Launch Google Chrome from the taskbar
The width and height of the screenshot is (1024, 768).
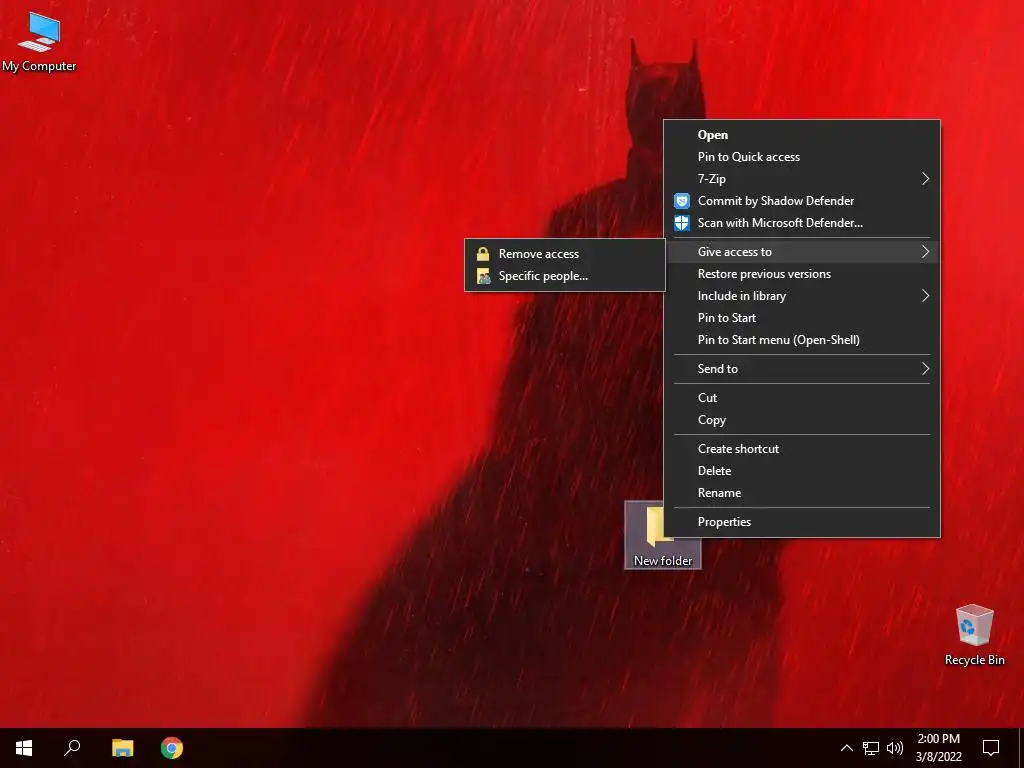click(172, 748)
